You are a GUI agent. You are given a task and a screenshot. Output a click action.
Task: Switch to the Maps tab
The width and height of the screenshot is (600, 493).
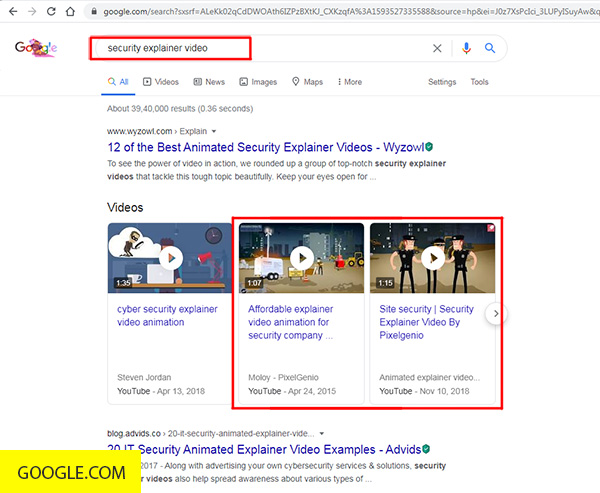pyautogui.click(x=307, y=82)
